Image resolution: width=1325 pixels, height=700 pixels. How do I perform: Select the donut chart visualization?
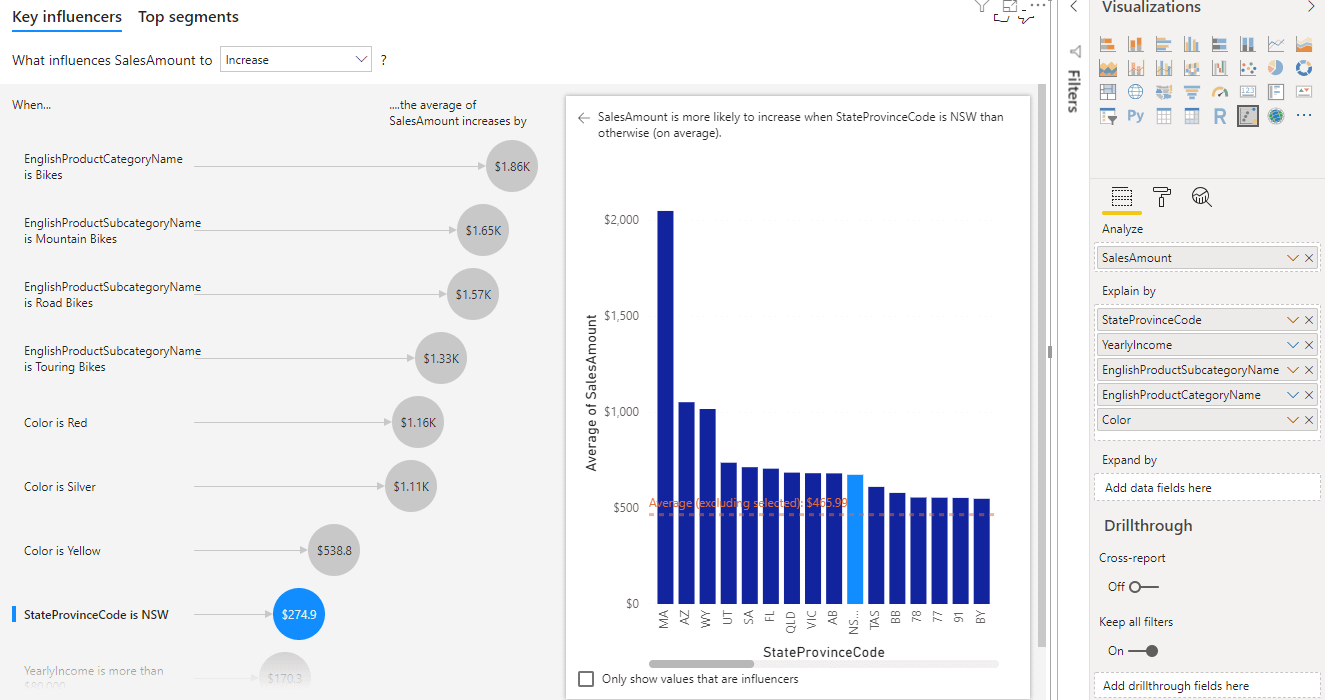(x=1303, y=68)
